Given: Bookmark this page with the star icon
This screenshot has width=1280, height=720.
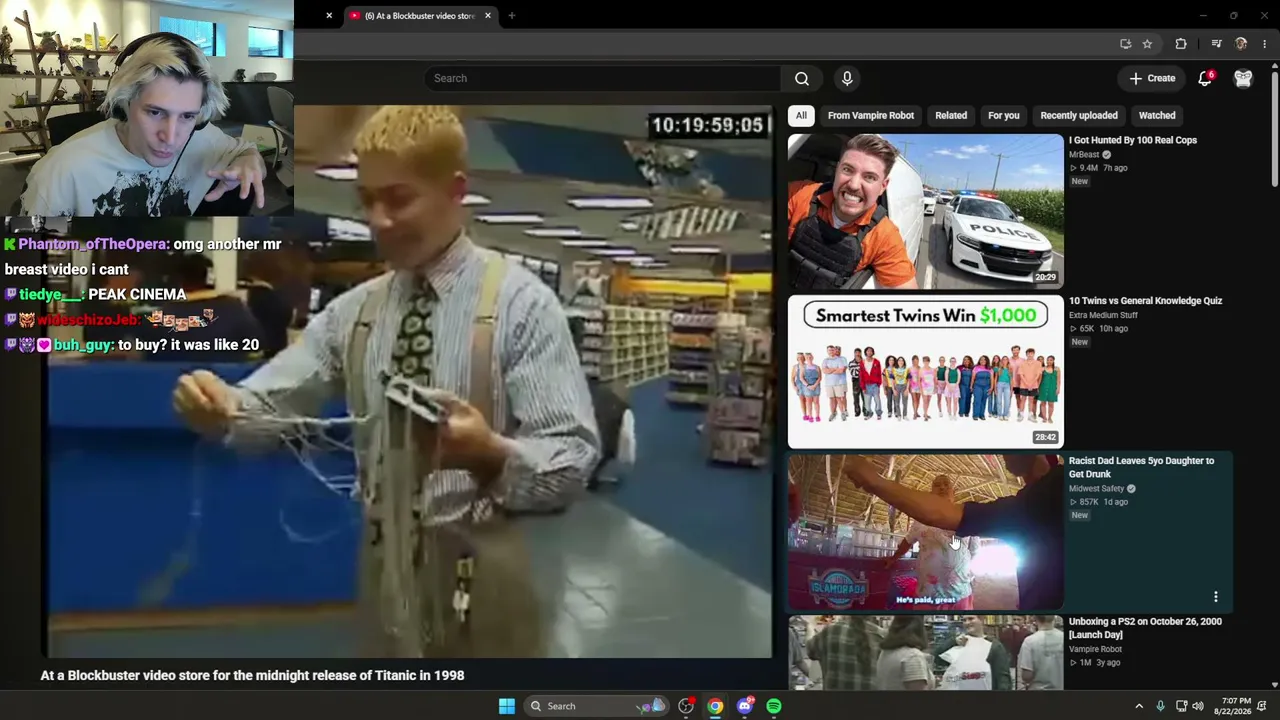Looking at the screenshot, I should pyautogui.click(x=1147, y=44).
